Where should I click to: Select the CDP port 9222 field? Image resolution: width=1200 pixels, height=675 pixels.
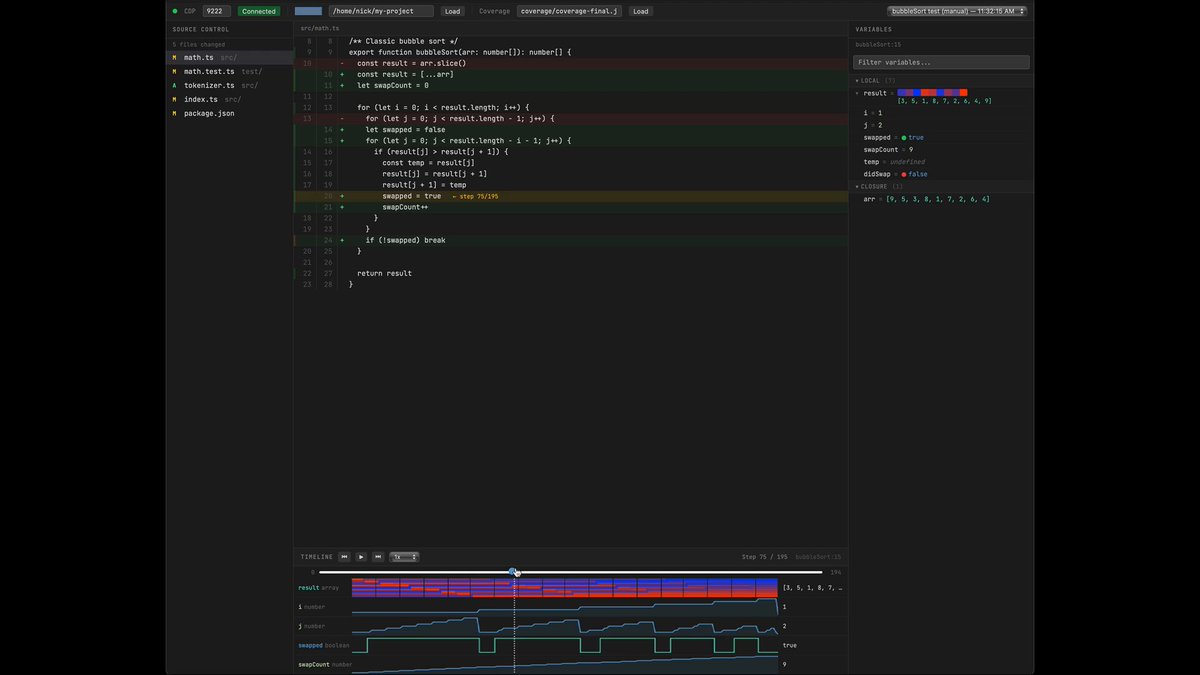(216, 11)
